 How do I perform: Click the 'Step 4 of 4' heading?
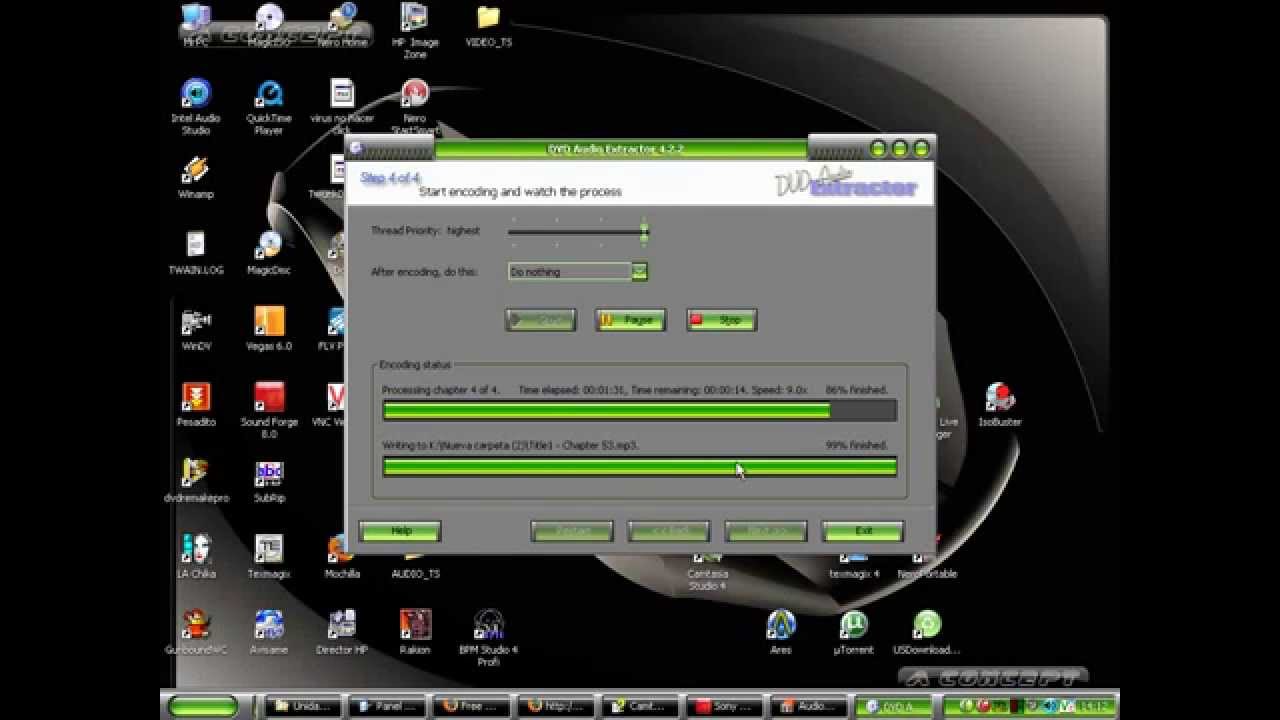pyautogui.click(x=390, y=178)
